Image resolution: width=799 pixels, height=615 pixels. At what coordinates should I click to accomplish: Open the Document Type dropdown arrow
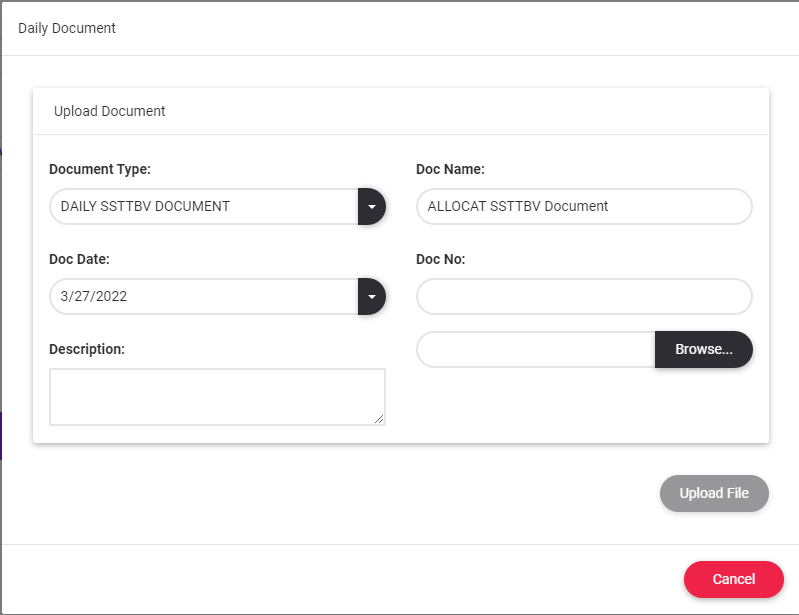pyautogui.click(x=371, y=207)
